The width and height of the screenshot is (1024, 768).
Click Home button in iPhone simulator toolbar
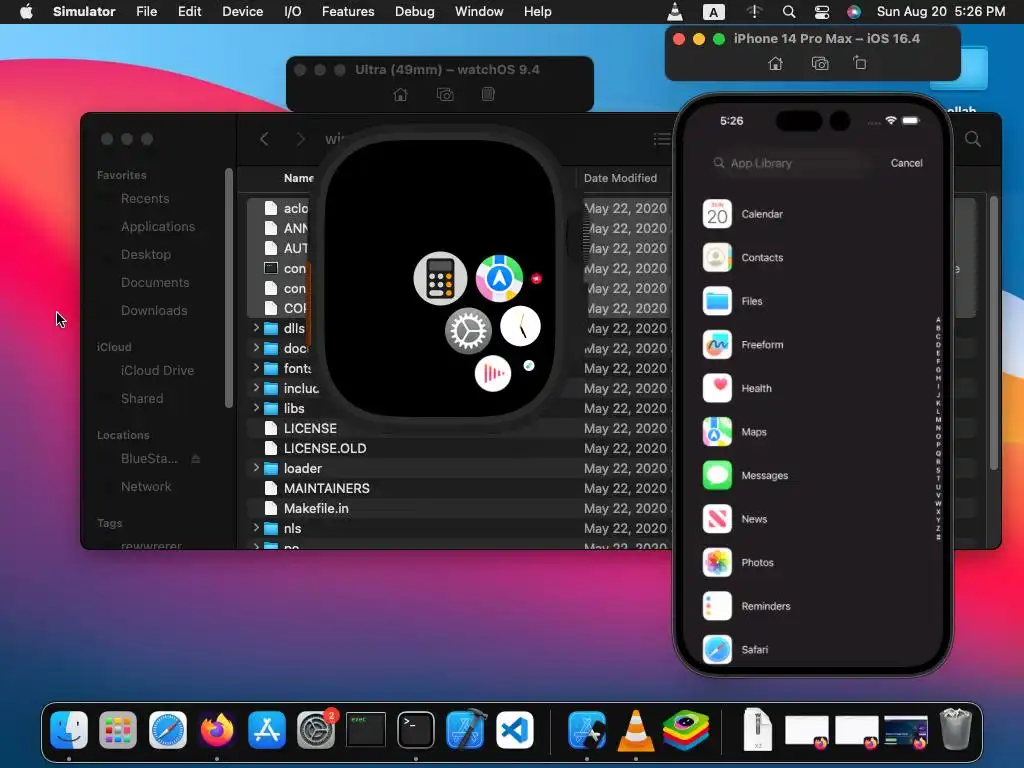tap(775, 63)
